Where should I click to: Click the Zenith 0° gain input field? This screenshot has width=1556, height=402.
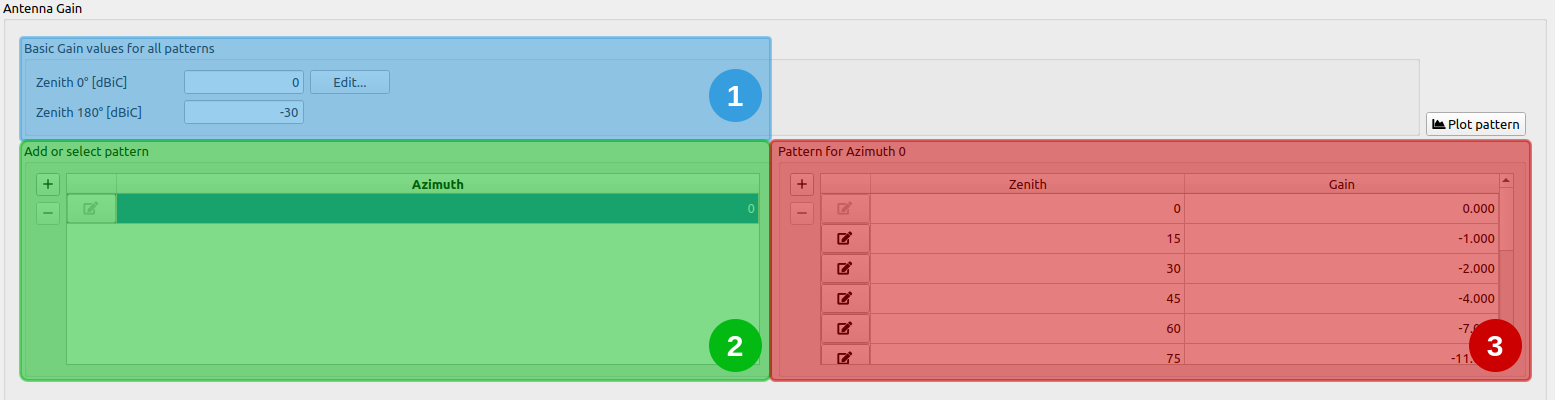243,82
